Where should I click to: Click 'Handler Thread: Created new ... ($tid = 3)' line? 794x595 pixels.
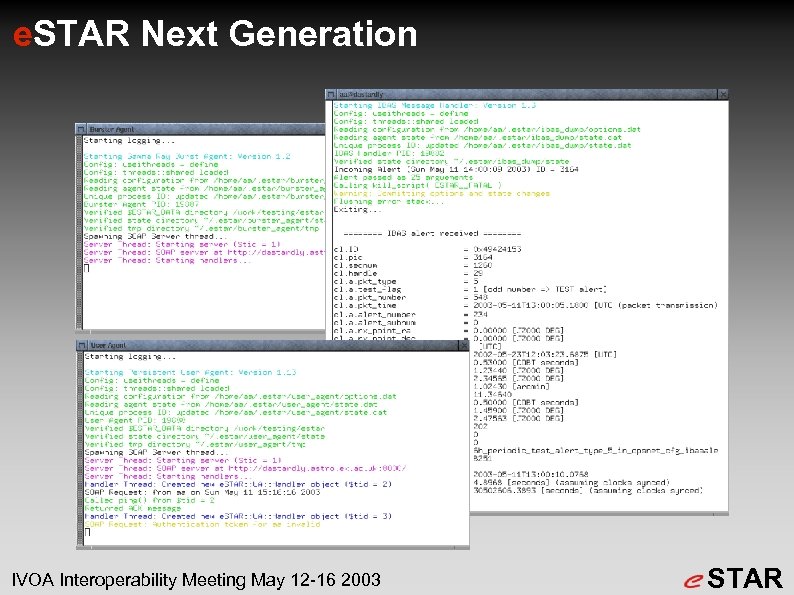tap(239, 516)
